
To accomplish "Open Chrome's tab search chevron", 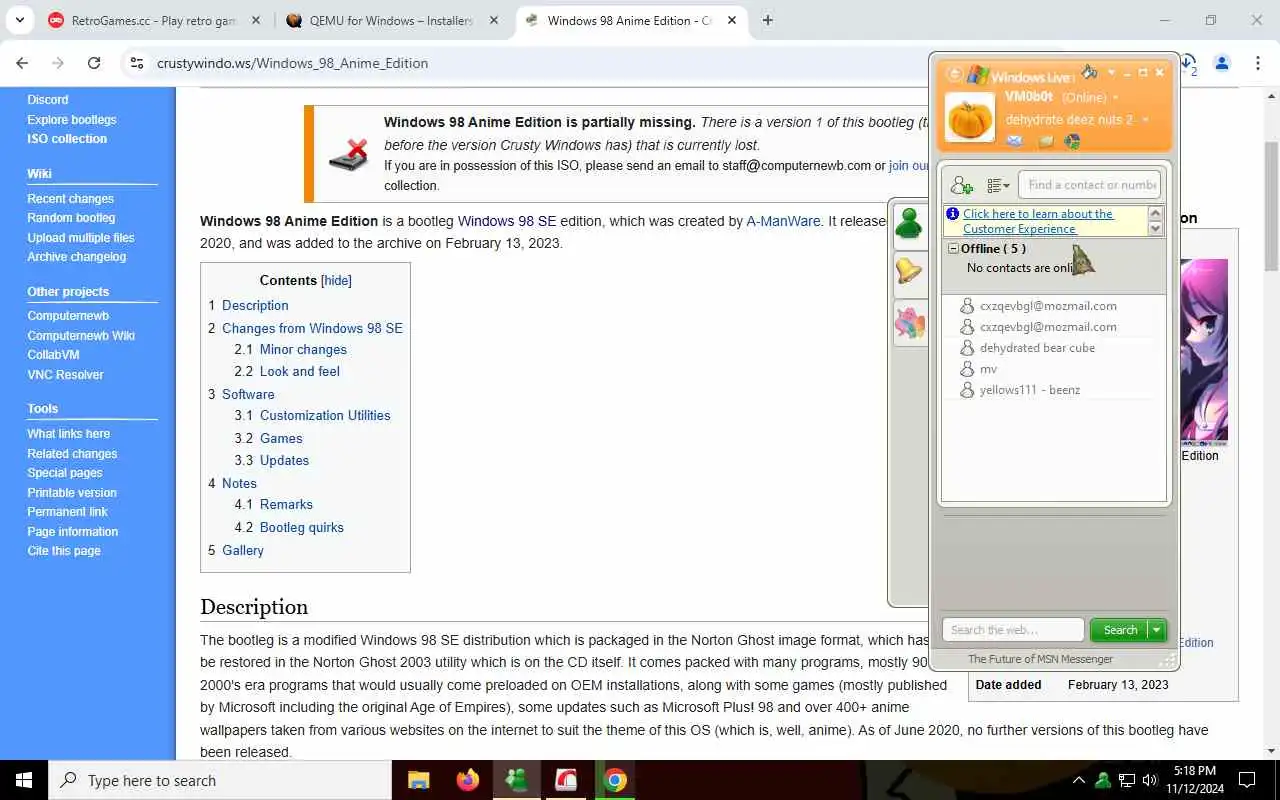I will 20,20.
